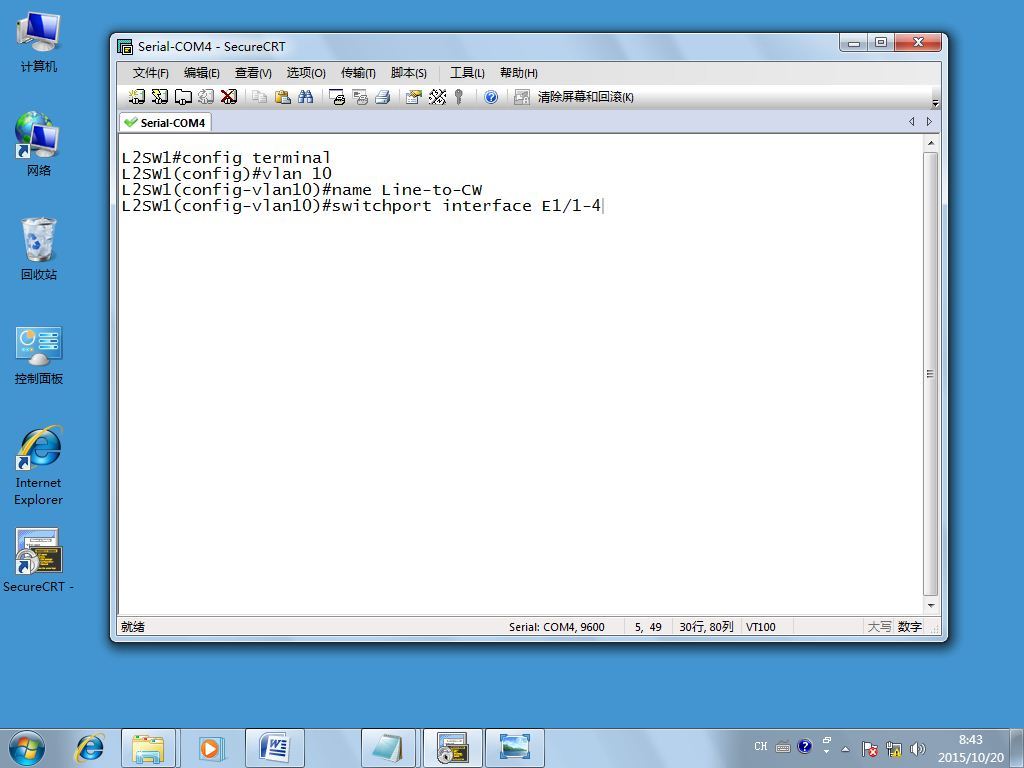Click the VT100 status bar entry

(x=760, y=627)
